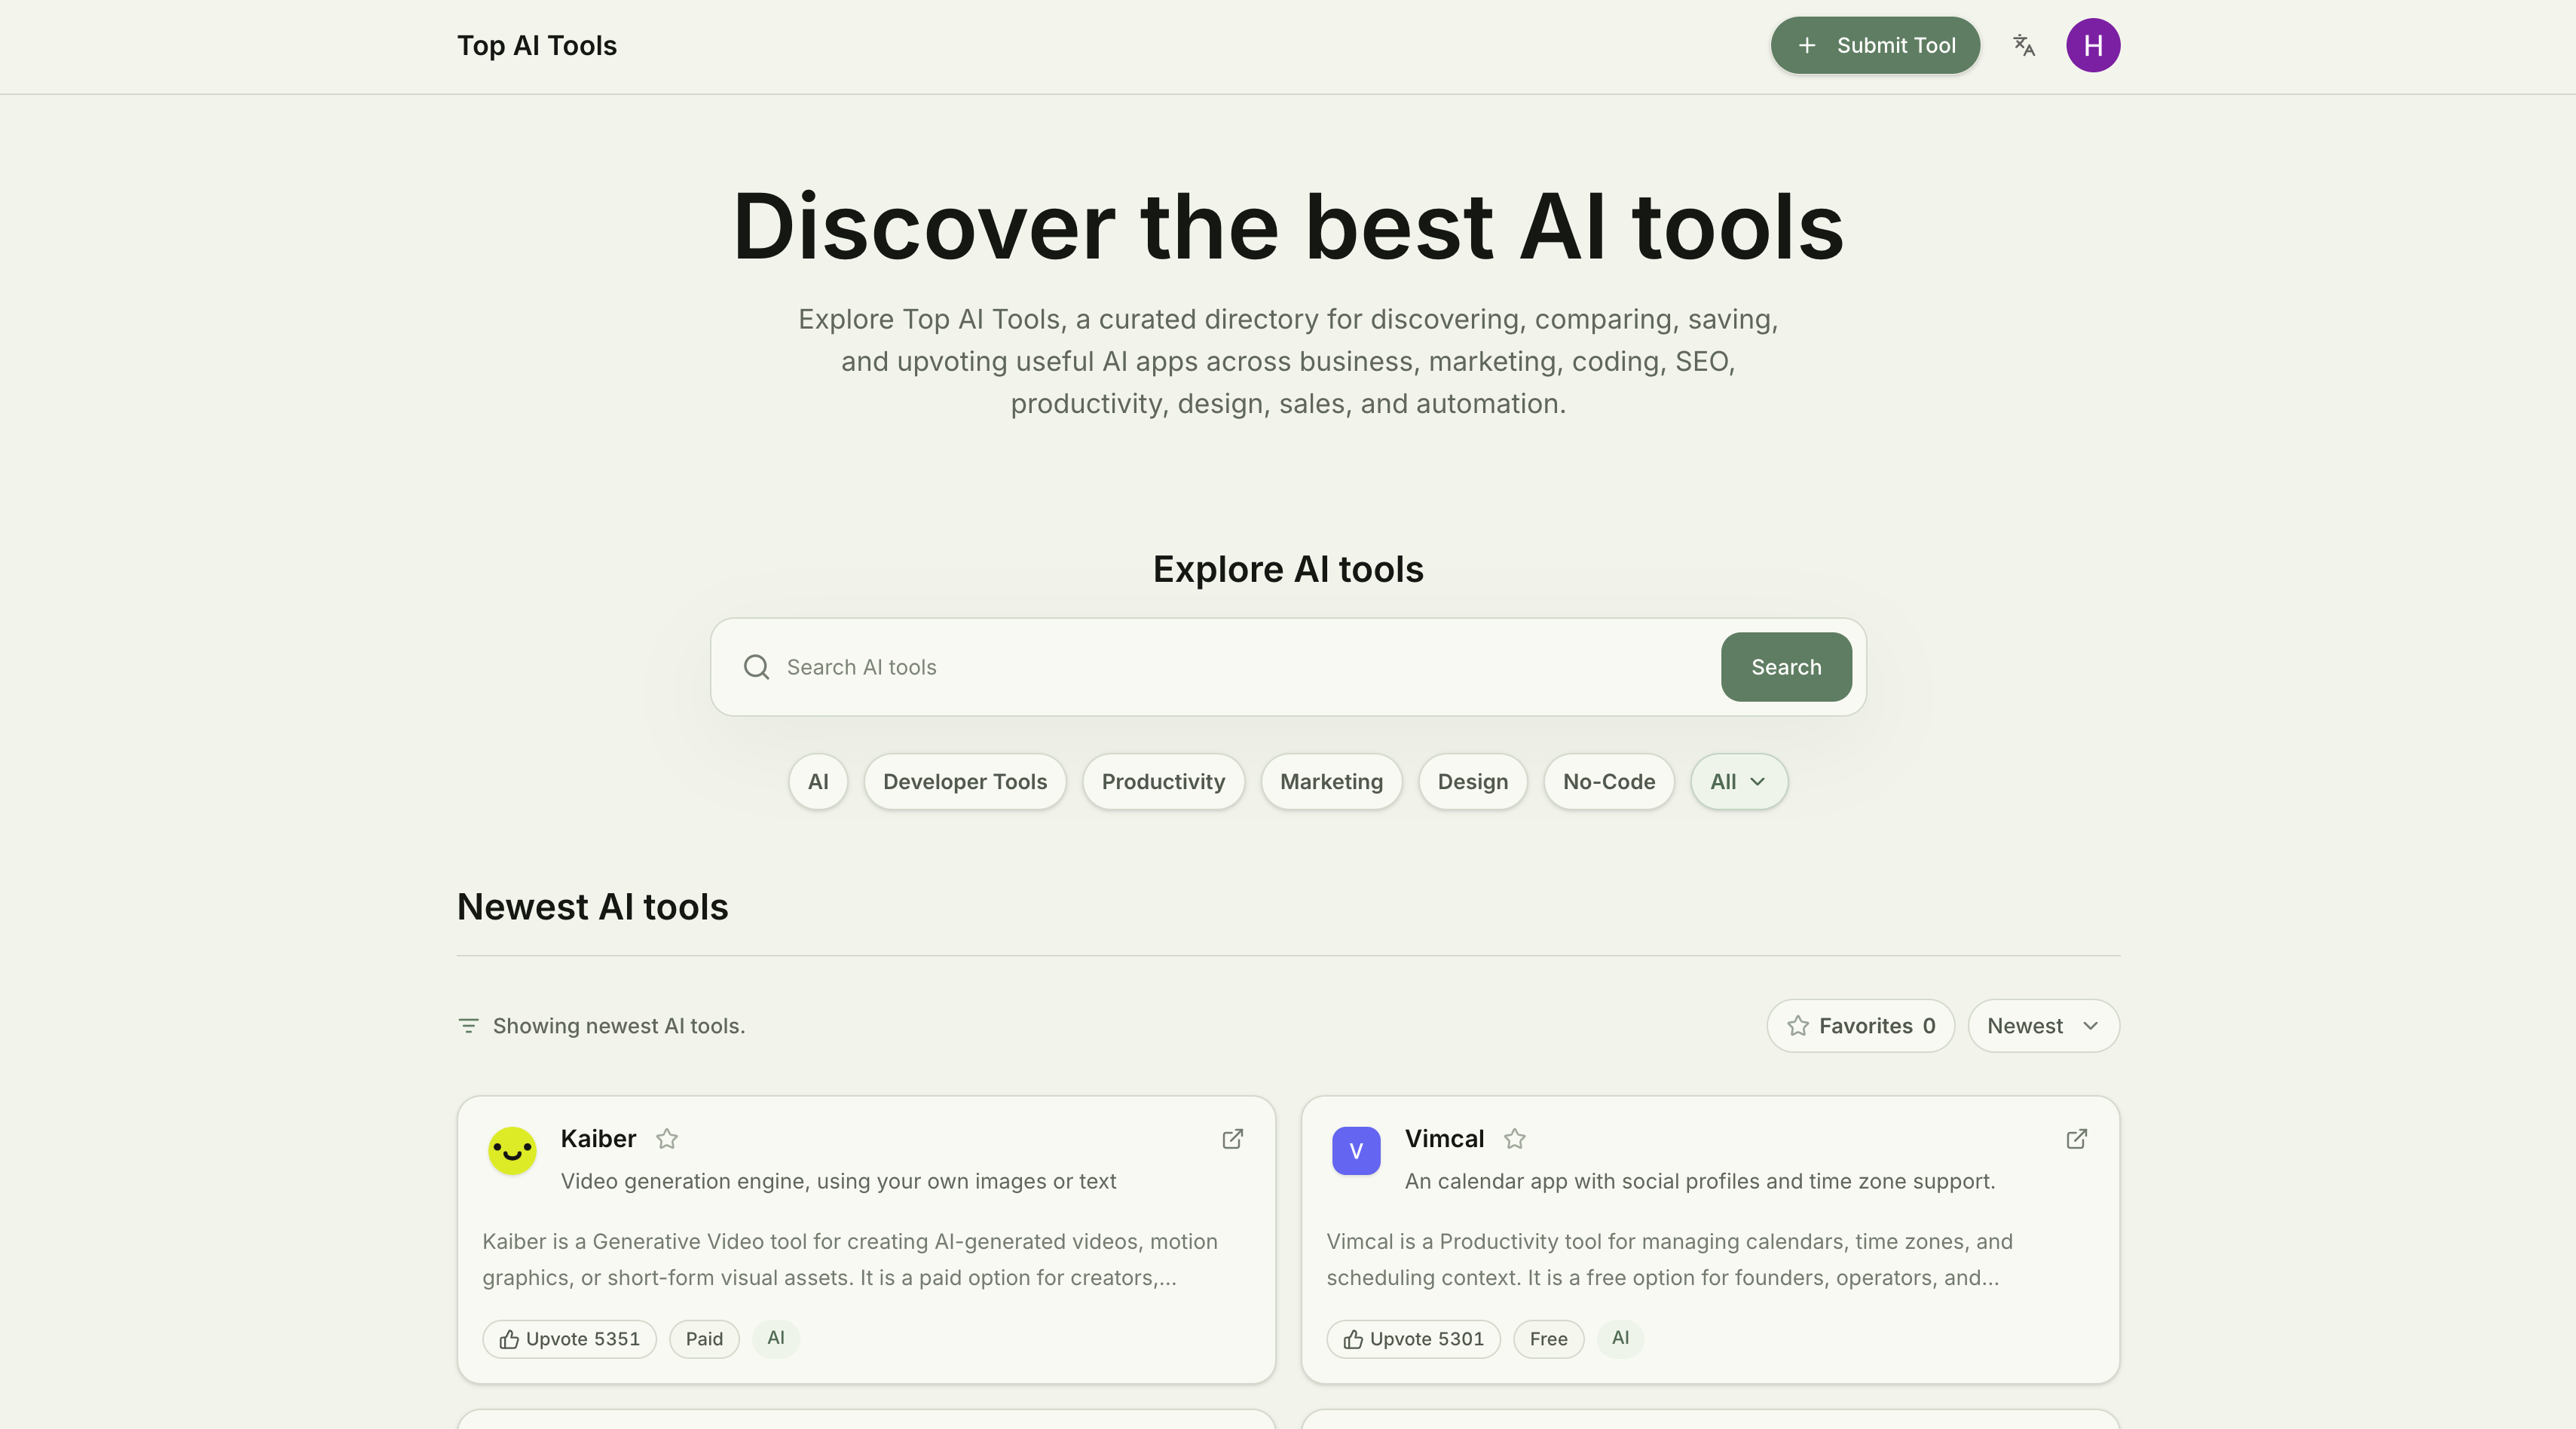The width and height of the screenshot is (2576, 1429).
Task: Go to Top AI Tools home logo
Action: click(537, 46)
